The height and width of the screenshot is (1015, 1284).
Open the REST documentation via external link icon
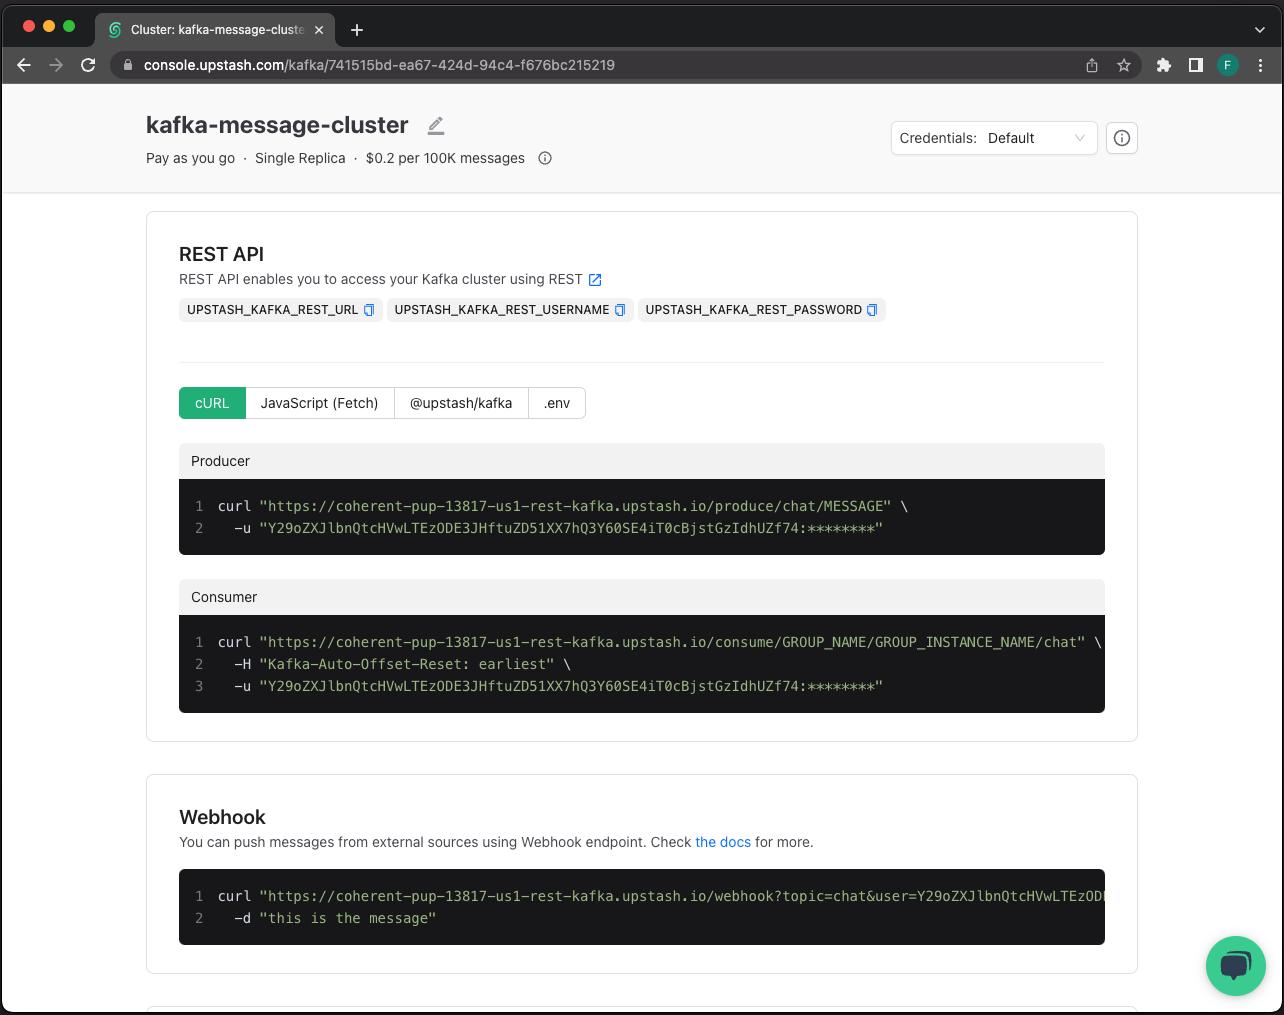595,279
